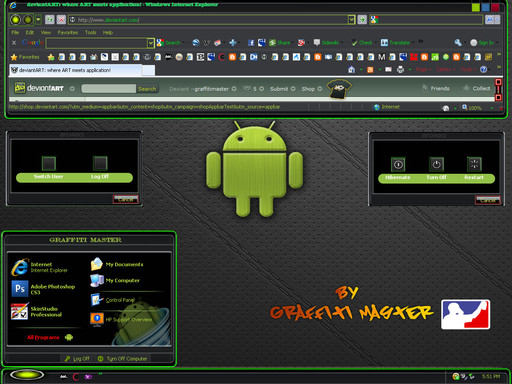Click the Hibernate power icon
This screenshot has width=512, height=384.
point(398,164)
